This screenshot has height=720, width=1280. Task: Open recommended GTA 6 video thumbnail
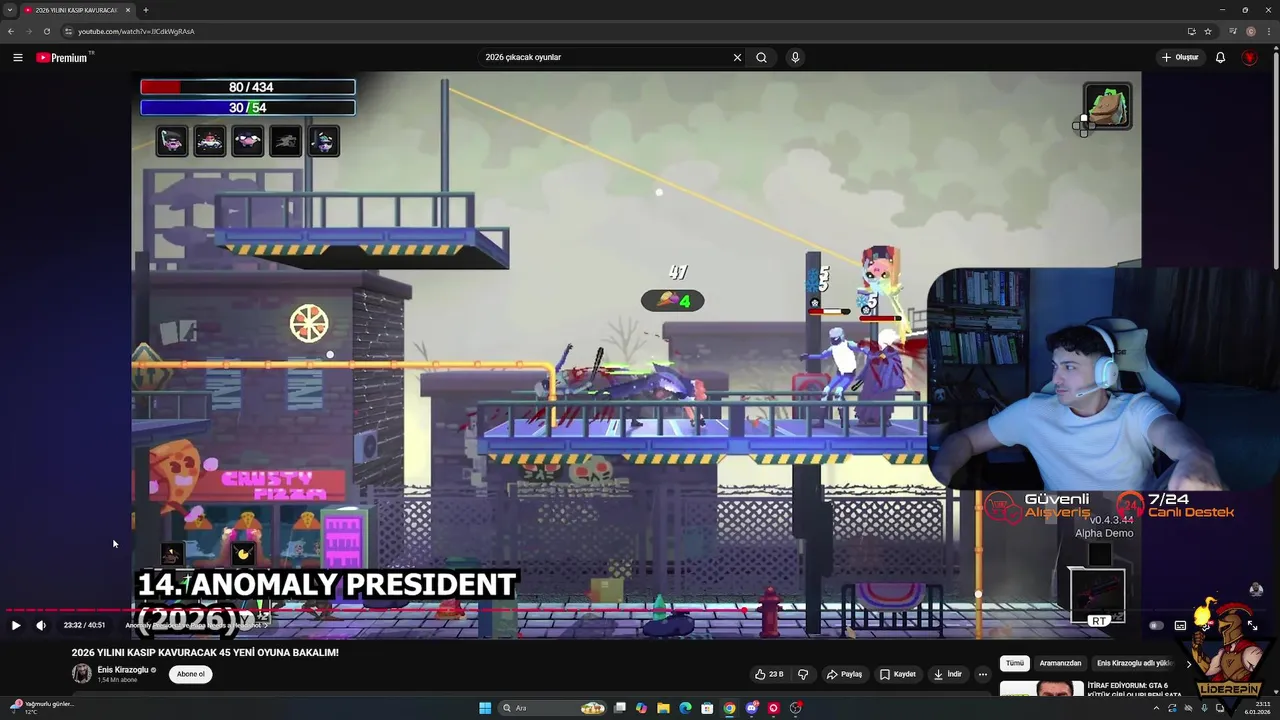coord(1042,690)
